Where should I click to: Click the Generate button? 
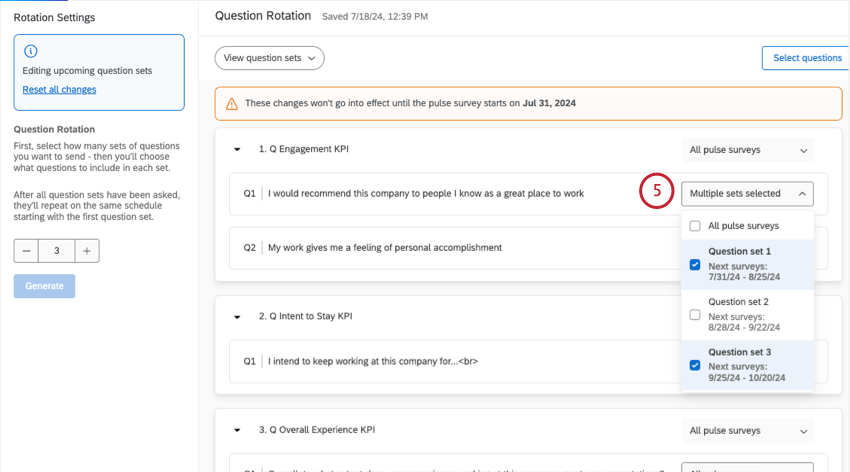pos(44,286)
